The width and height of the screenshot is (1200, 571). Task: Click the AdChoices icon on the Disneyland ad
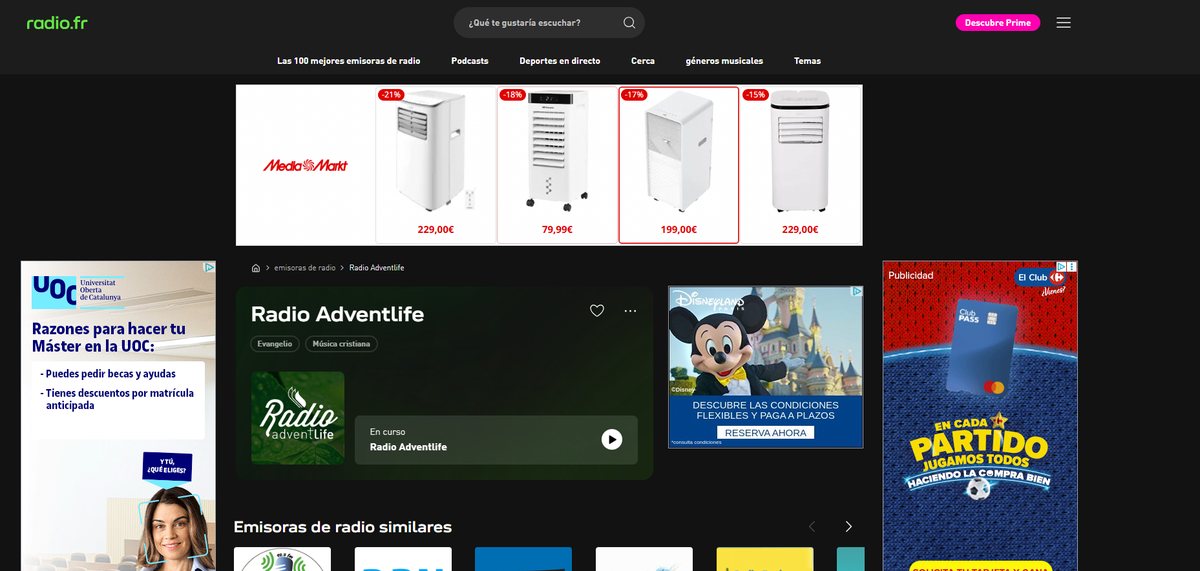[x=856, y=292]
